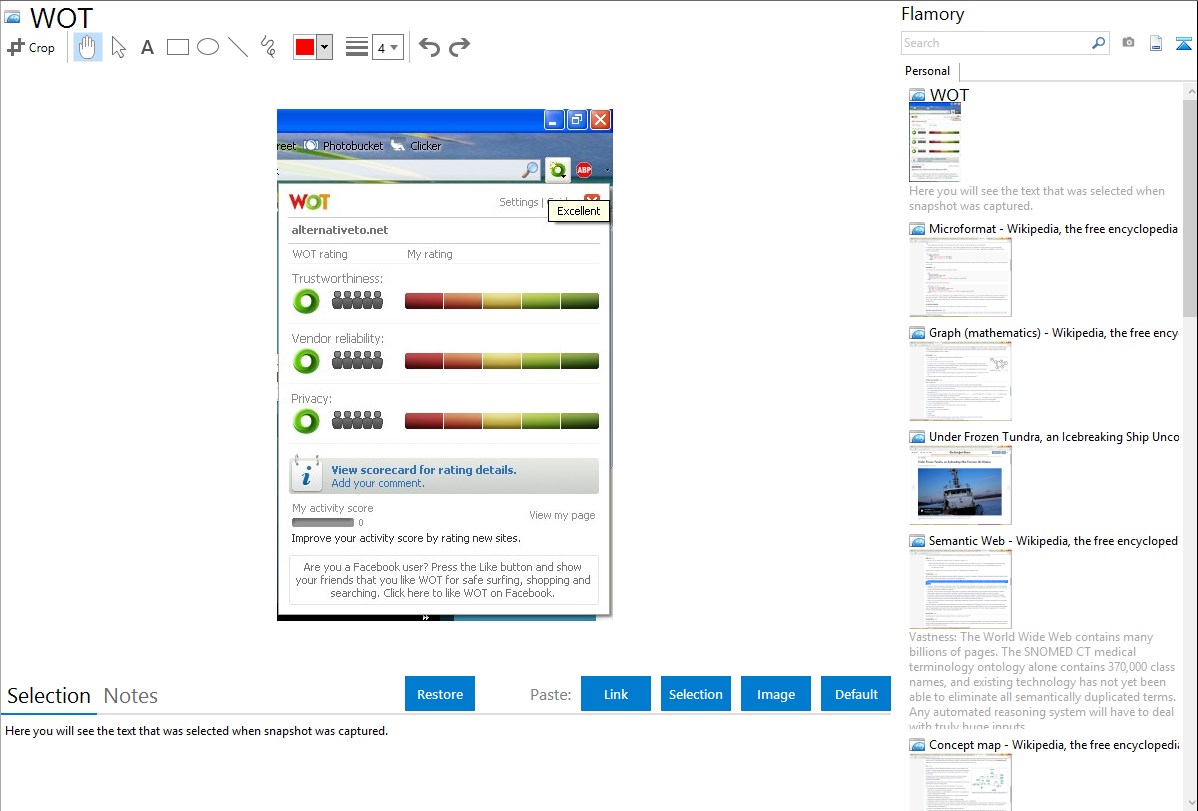Click the Restore button
This screenshot has height=811, width=1198.
[440, 693]
